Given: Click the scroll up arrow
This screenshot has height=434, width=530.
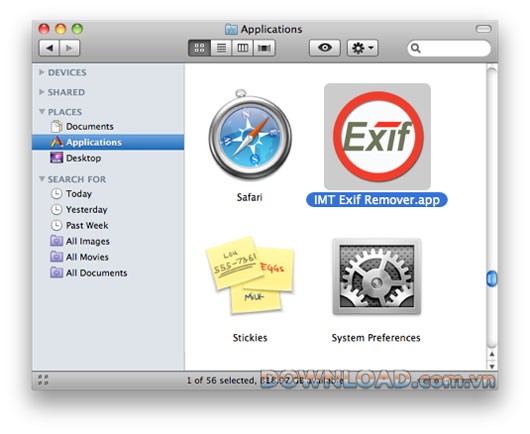Looking at the screenshot, I should pos(492,354).
